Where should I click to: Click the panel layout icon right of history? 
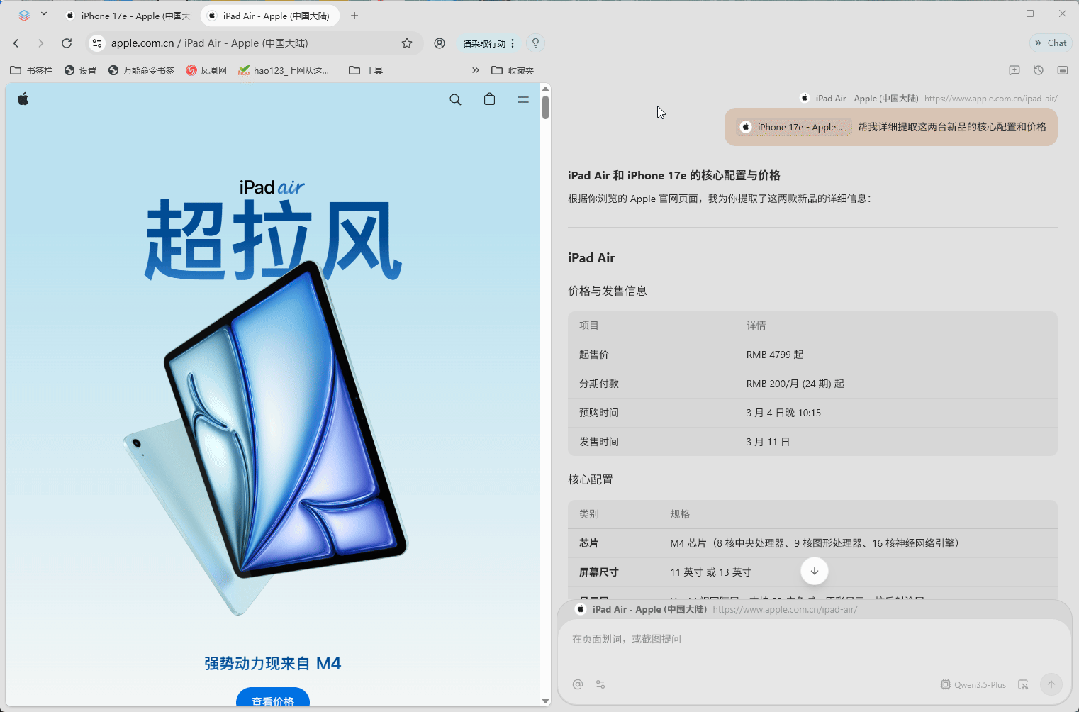click(x=1062, y=70)
